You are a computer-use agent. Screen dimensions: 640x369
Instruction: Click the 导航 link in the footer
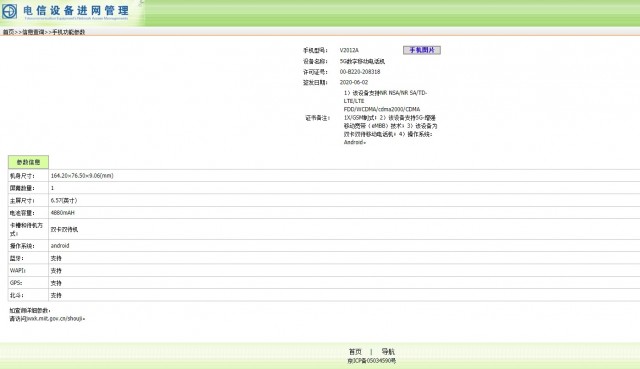pyautogui.click(x=388, y=351)
